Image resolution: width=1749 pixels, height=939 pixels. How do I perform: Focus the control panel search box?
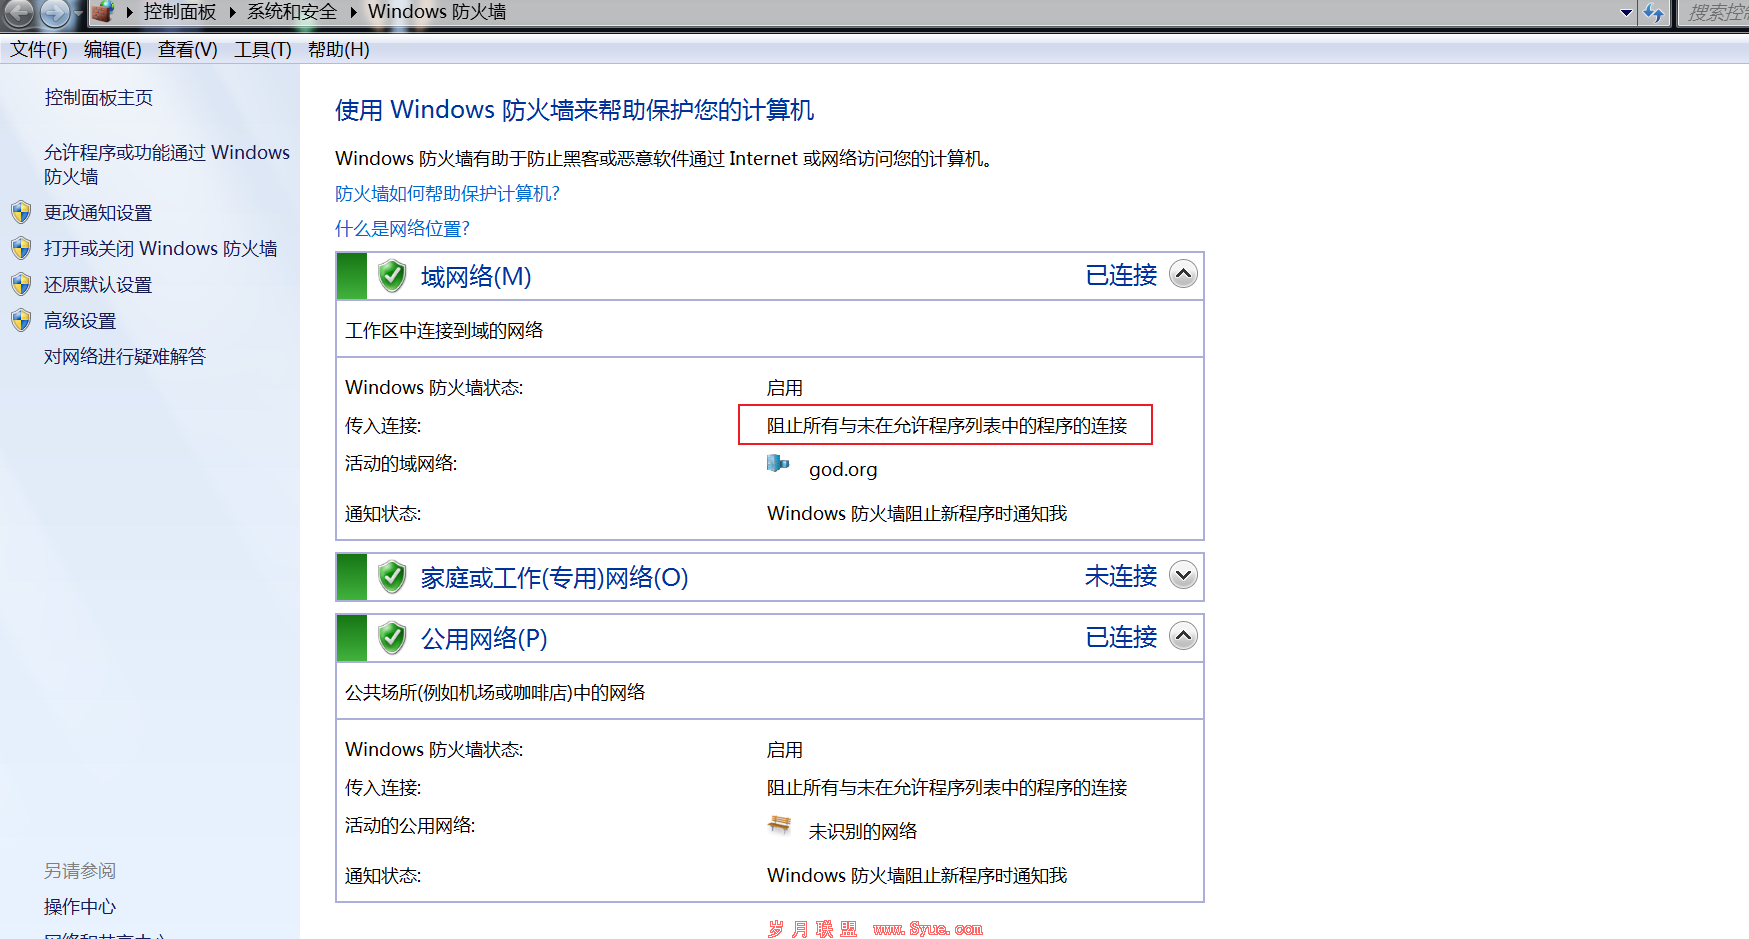[x=1714, y=13]
